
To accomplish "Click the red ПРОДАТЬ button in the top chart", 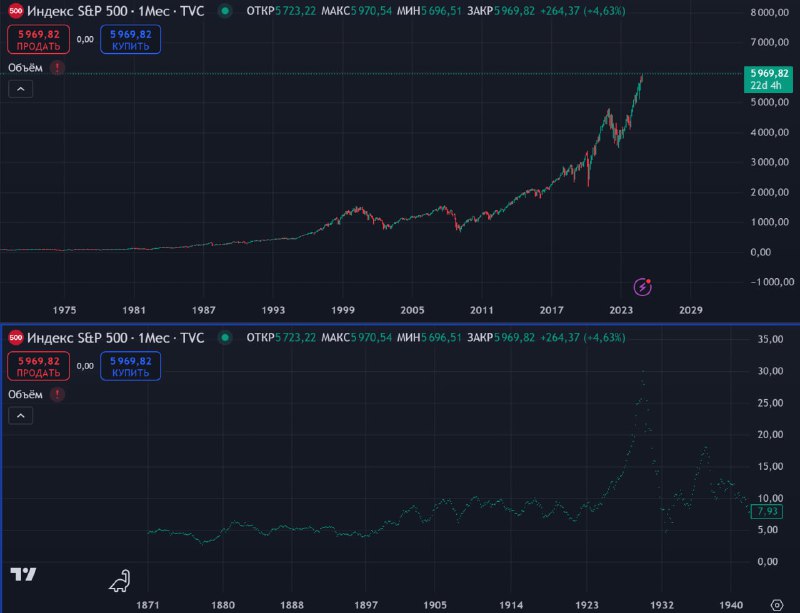I will click(x=38, y=40).
